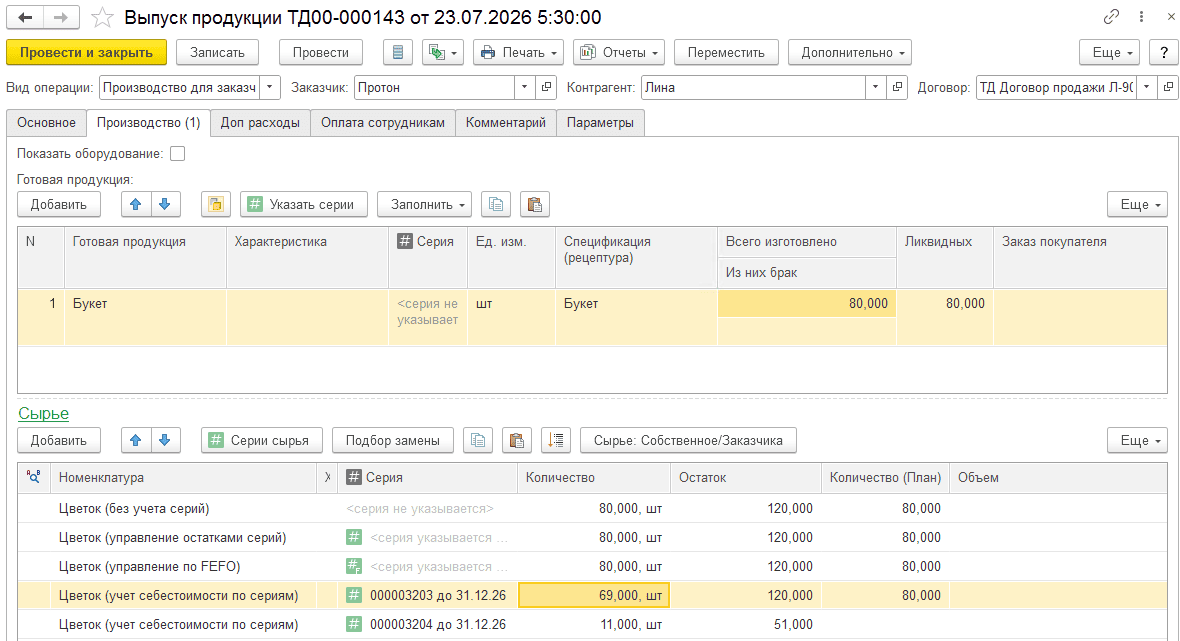Move raw material row down
Viewport: 1180px width, 641px height.
coord(165,441)
